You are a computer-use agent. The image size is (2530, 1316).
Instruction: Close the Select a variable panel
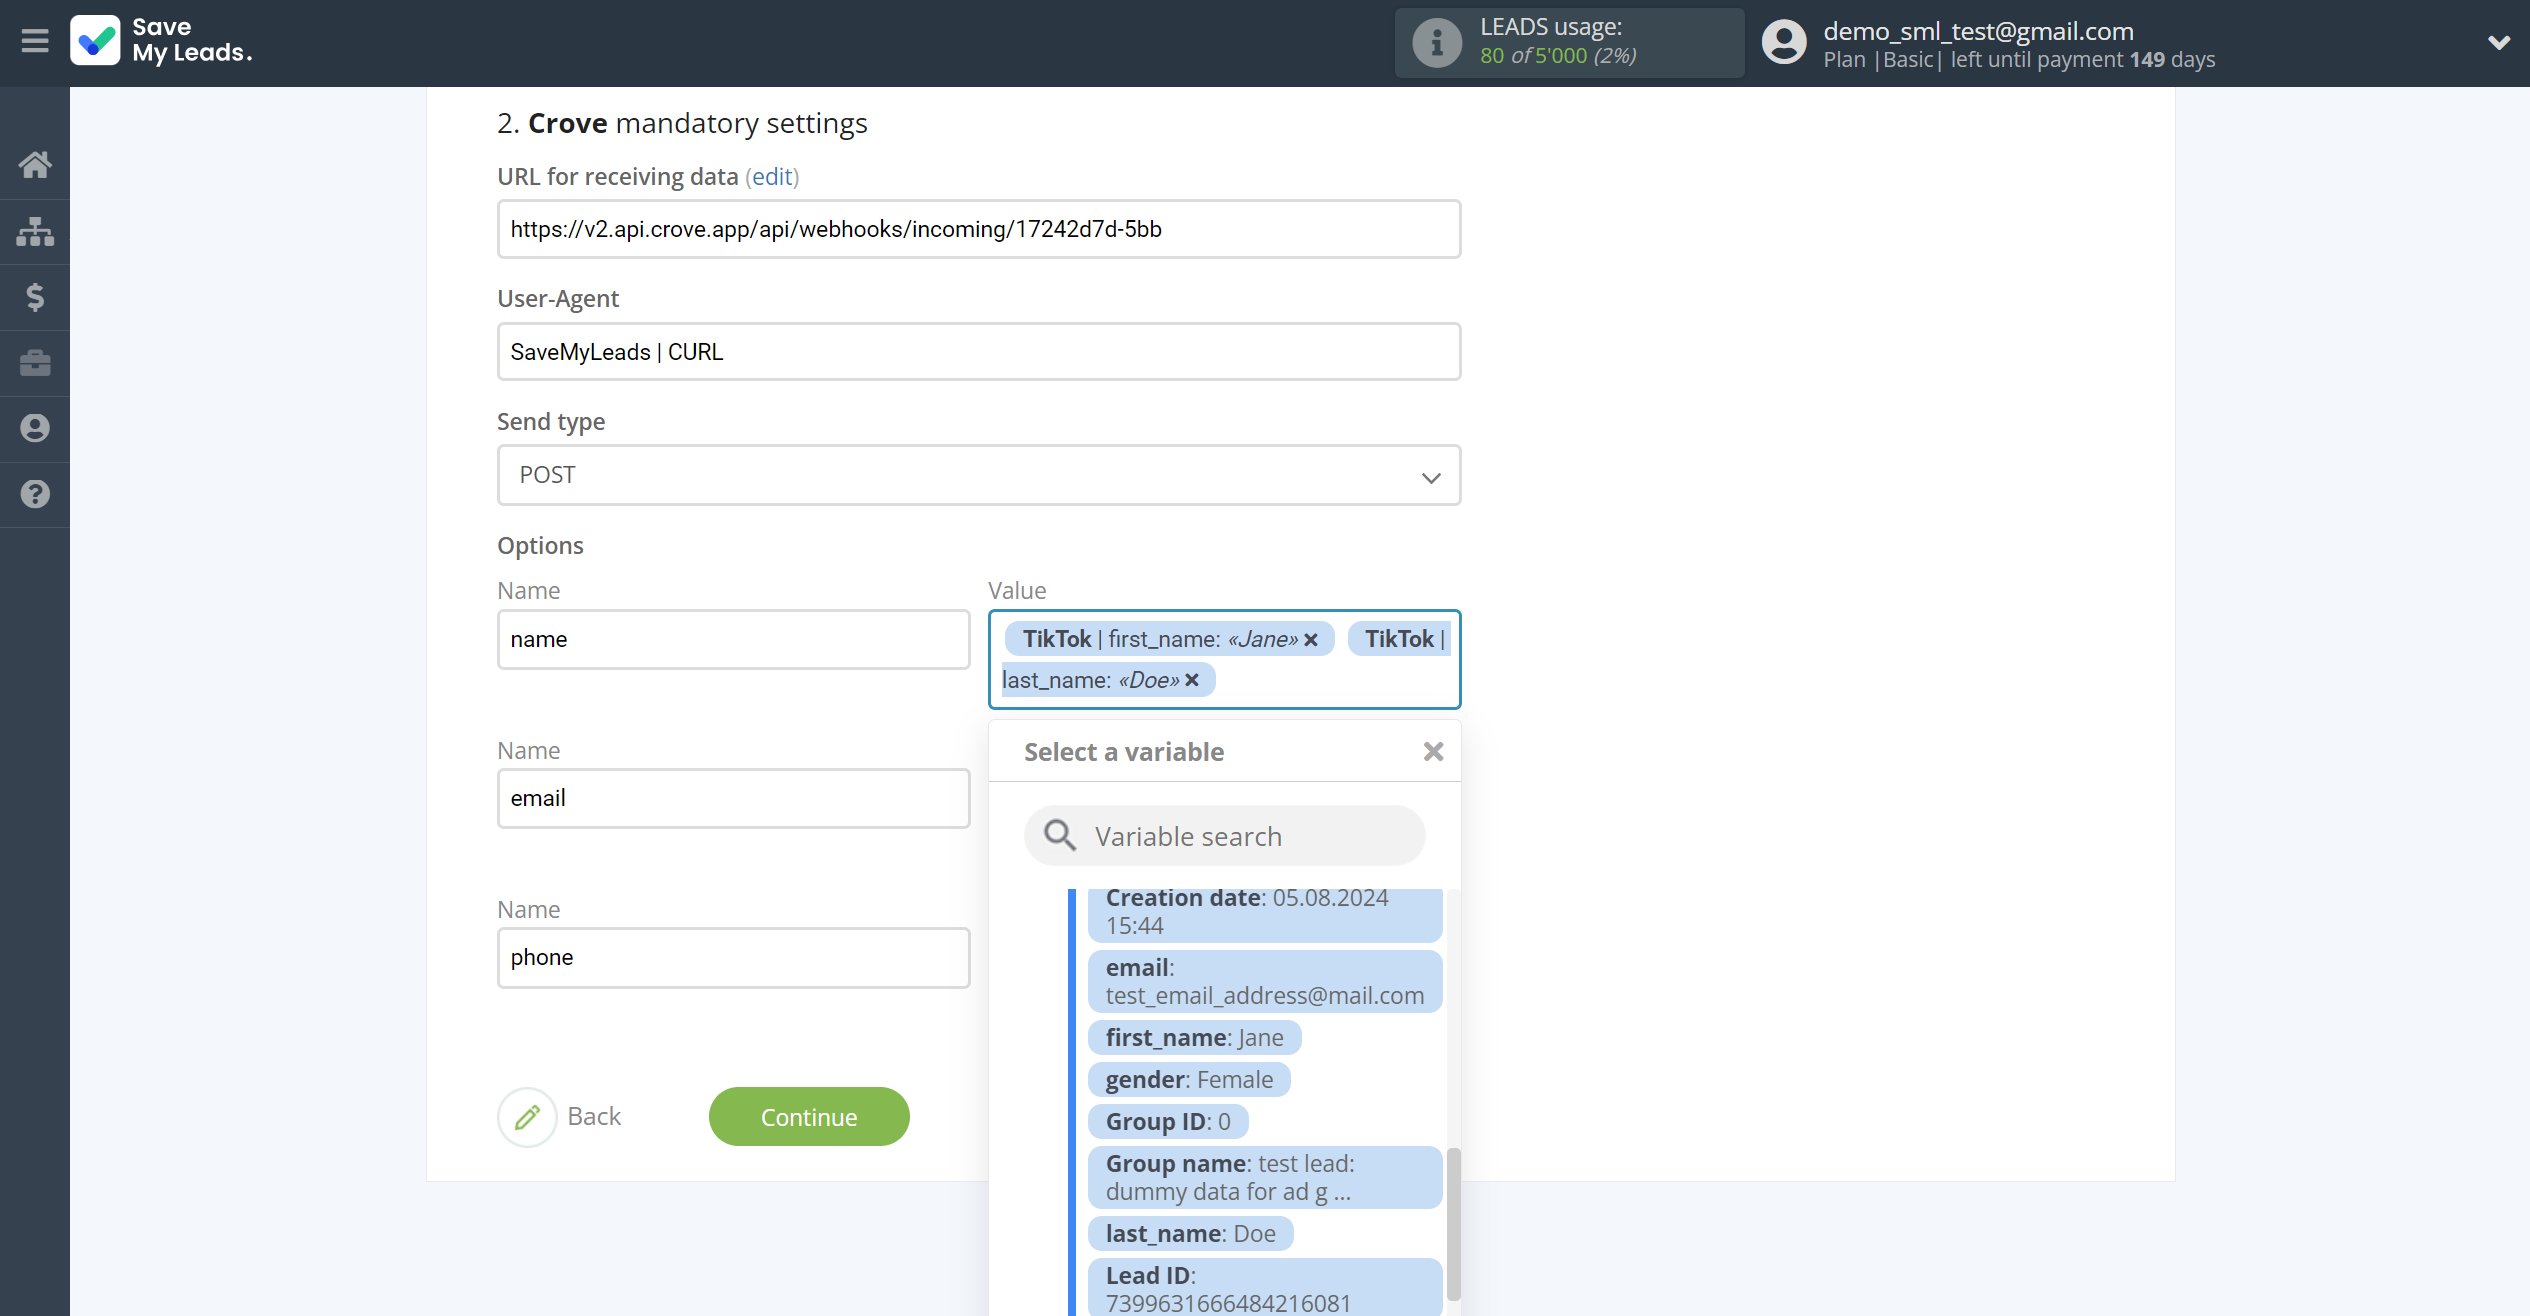[x=1433, y=751]
